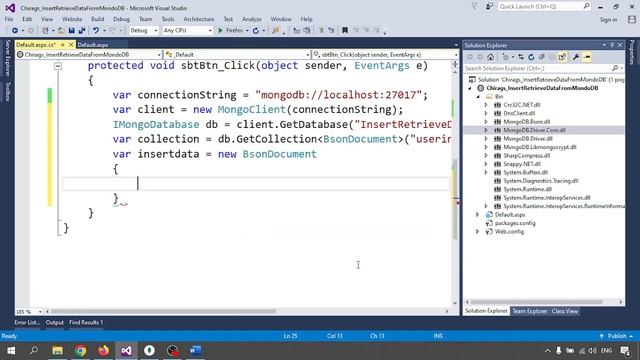Open Firefox from the taskbar

coord(103,351)
